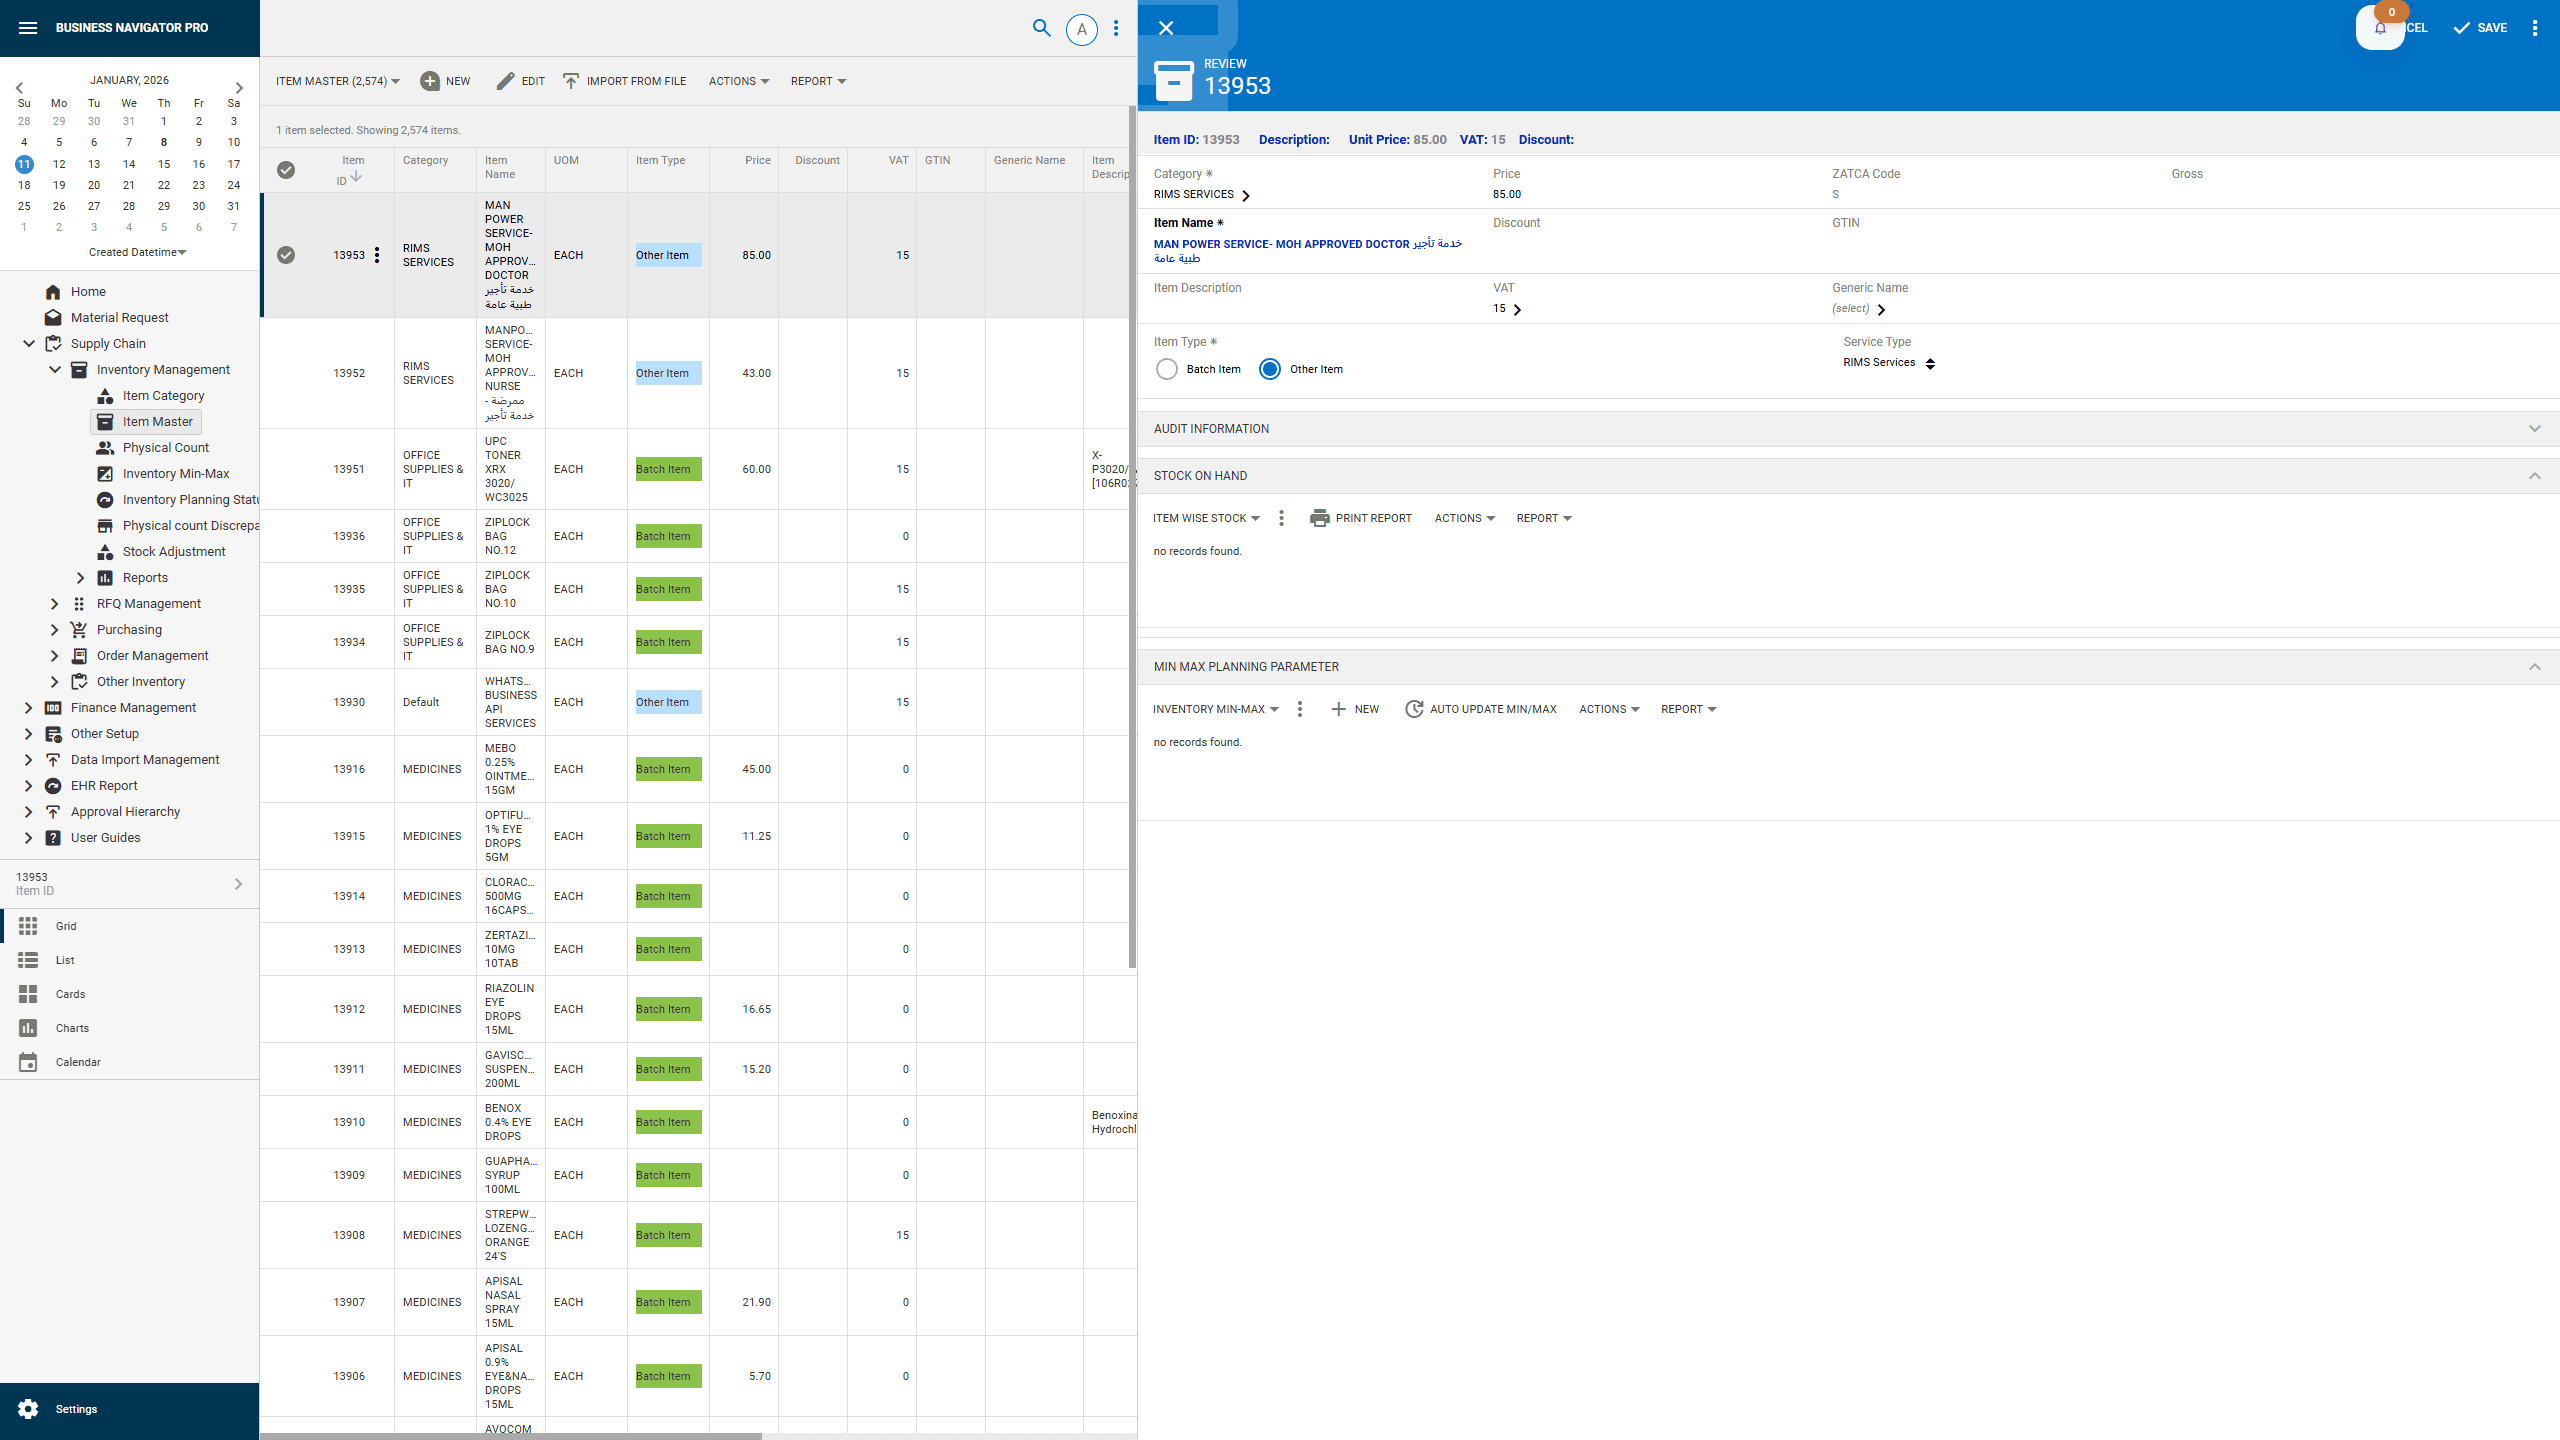Click the NEW button to add an item
The height and width of the screenshot is (1440, 2560).
click(x=445, y=81)
